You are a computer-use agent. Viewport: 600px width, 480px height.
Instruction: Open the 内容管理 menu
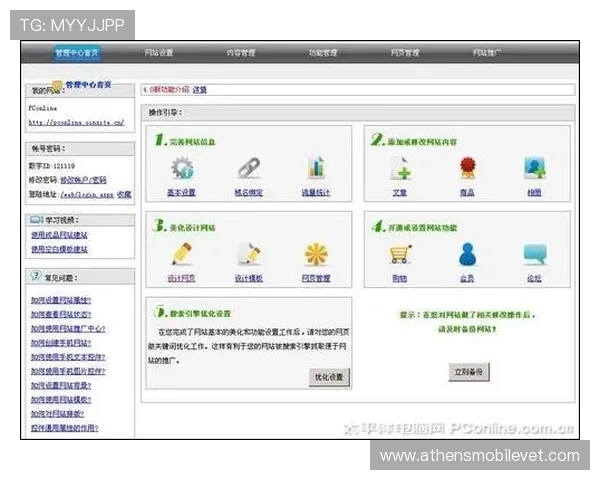(x=241, y=53)
